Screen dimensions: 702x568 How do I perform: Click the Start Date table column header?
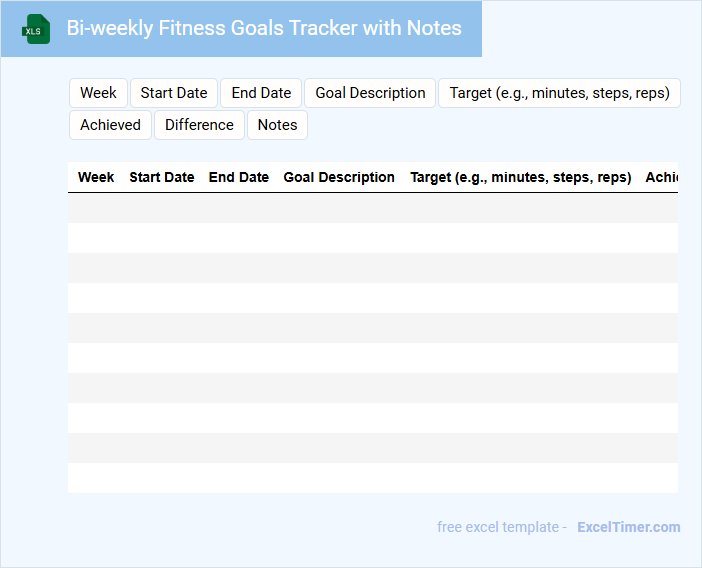pyautogui.click(x=162, y=177)
